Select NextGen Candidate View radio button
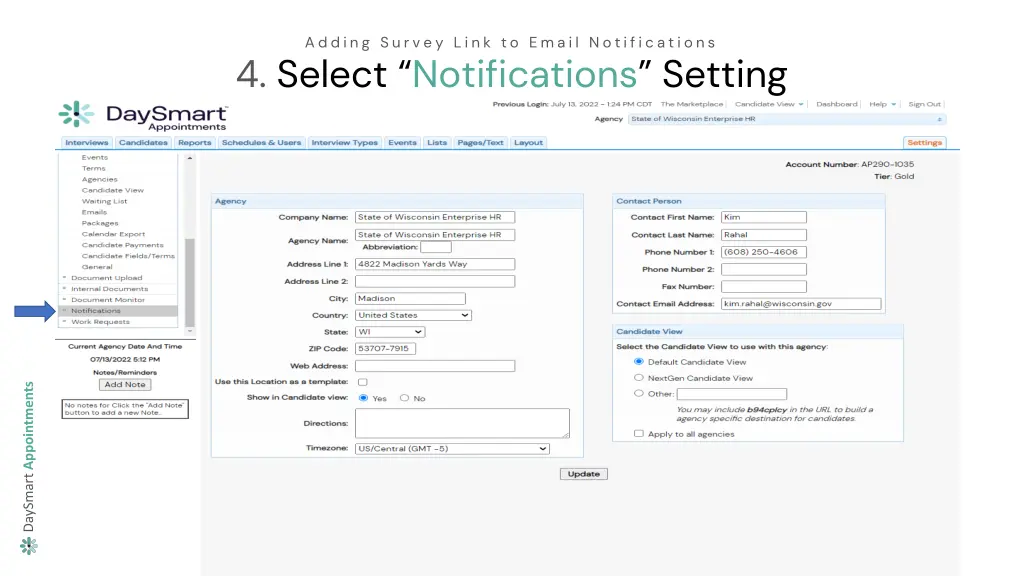The image size is (1024, 576). pyautogui.click(x=639, y=377)
